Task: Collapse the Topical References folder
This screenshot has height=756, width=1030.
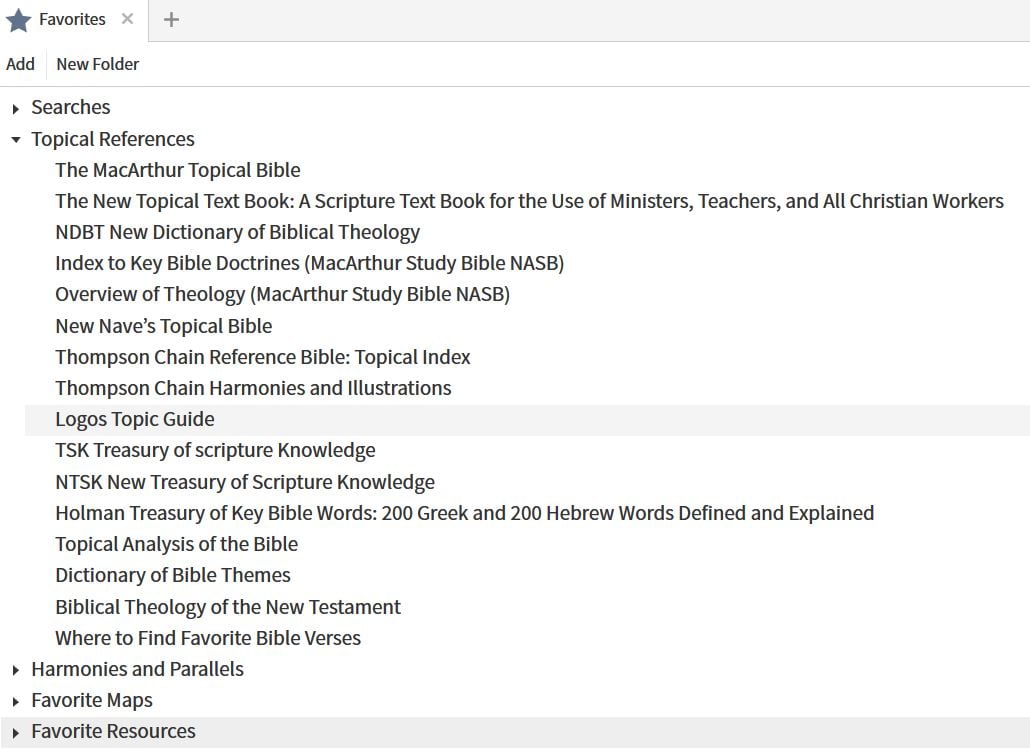Action: [15, 140]
